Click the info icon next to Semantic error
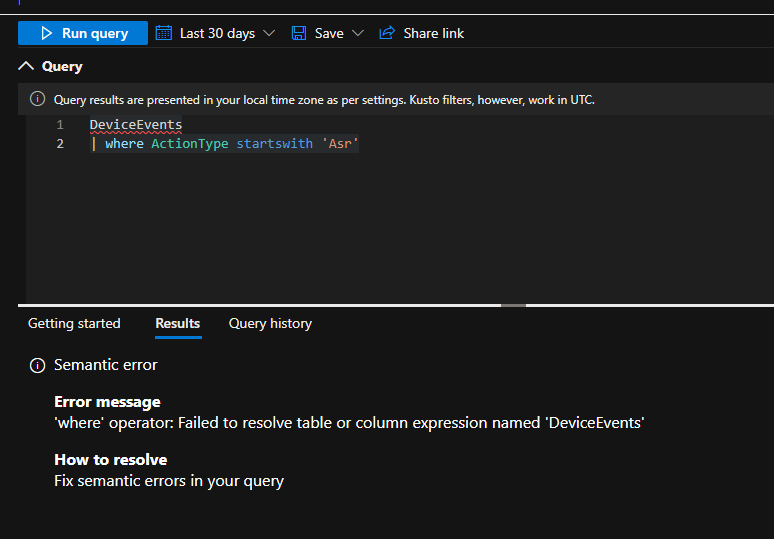This screenshot has height=539, width=774. pos(38,365)
